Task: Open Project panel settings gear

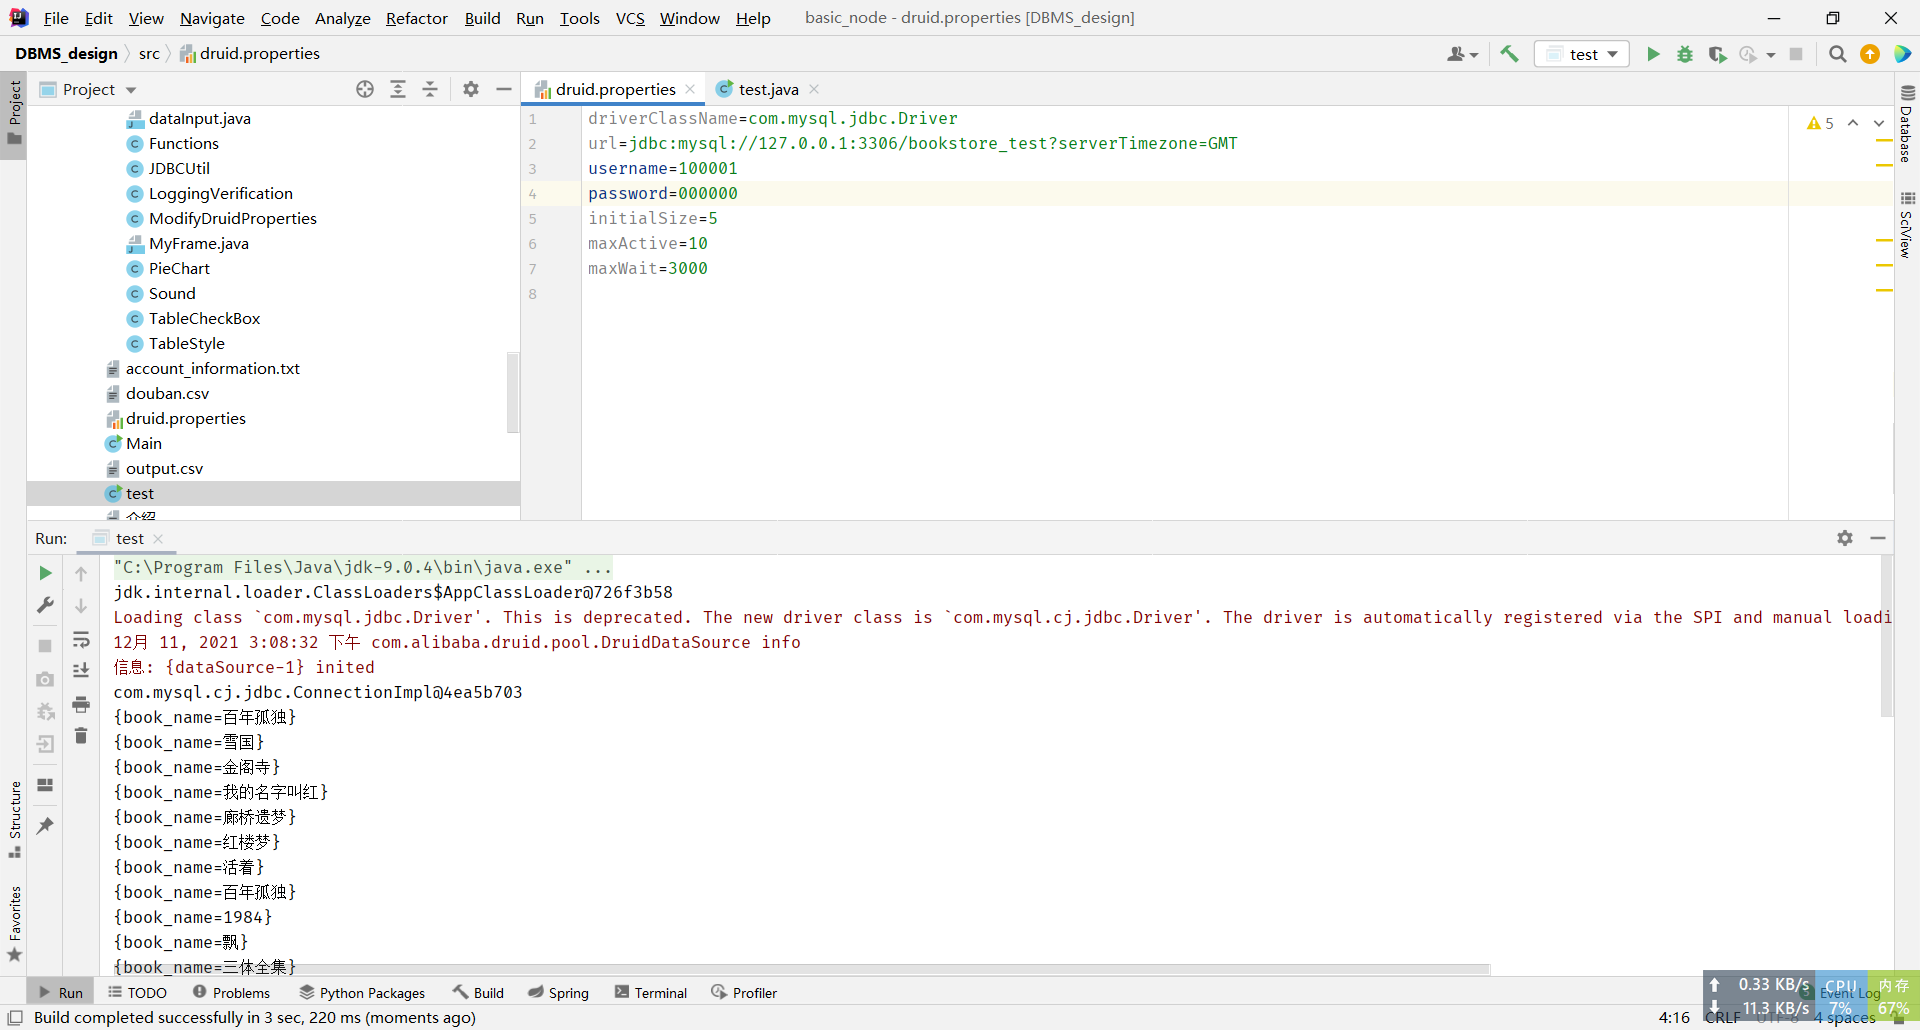Action: (471, 89)
